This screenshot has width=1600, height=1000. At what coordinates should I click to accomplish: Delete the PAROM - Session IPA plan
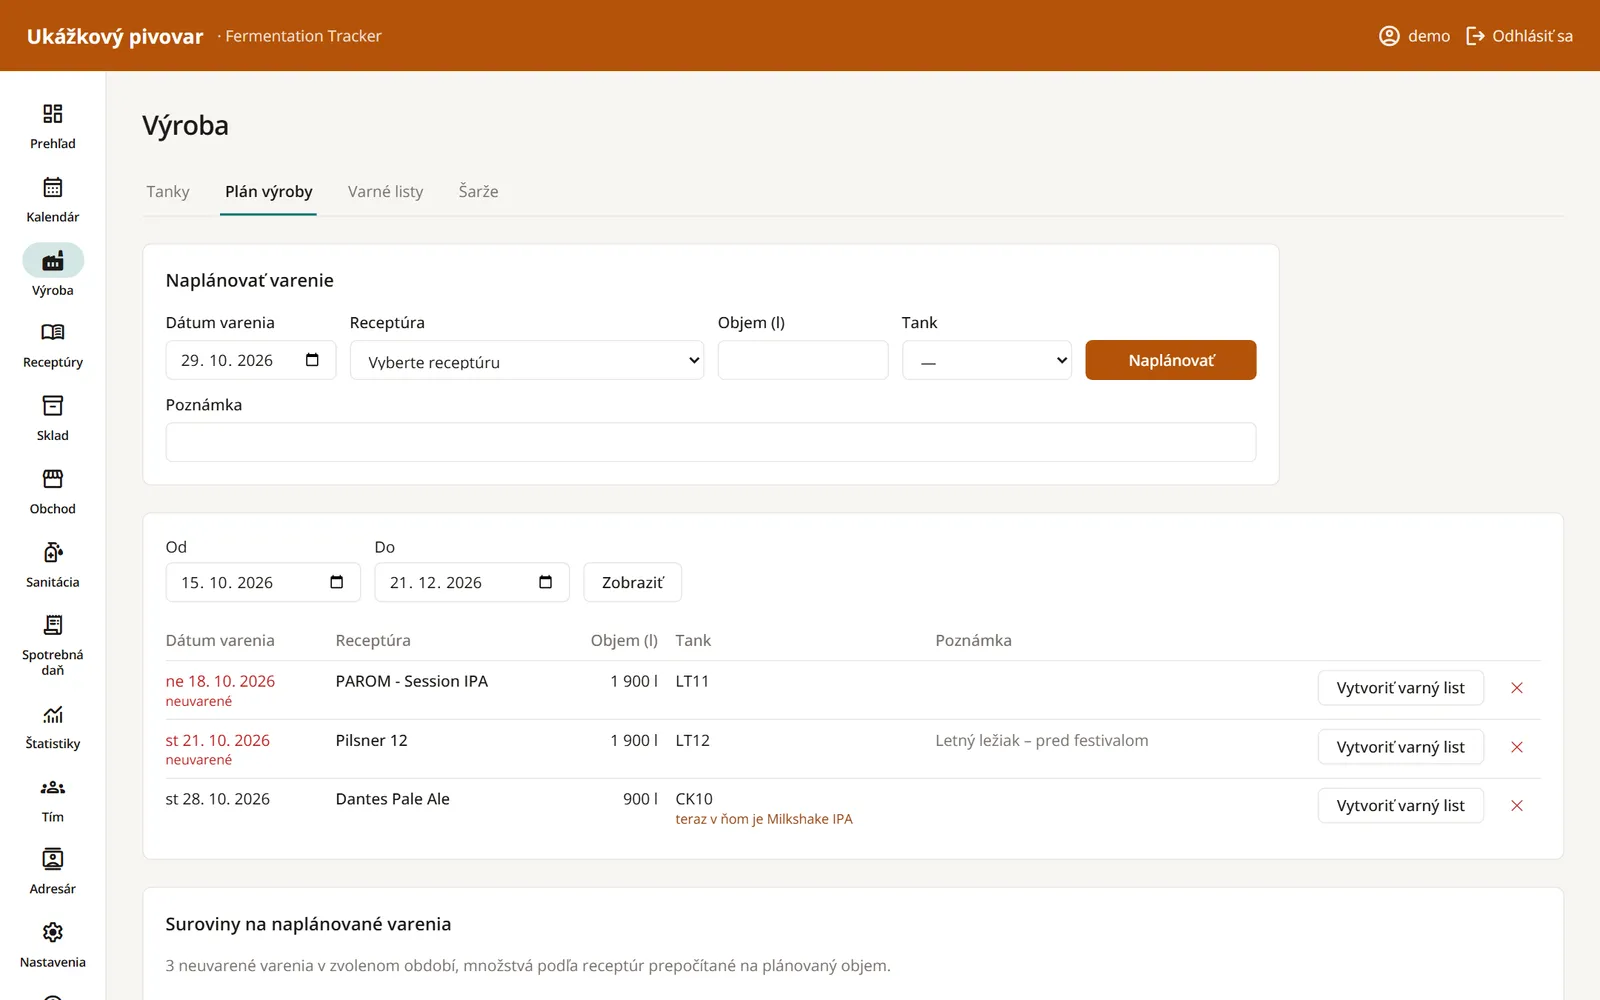tap(1517, 688)
